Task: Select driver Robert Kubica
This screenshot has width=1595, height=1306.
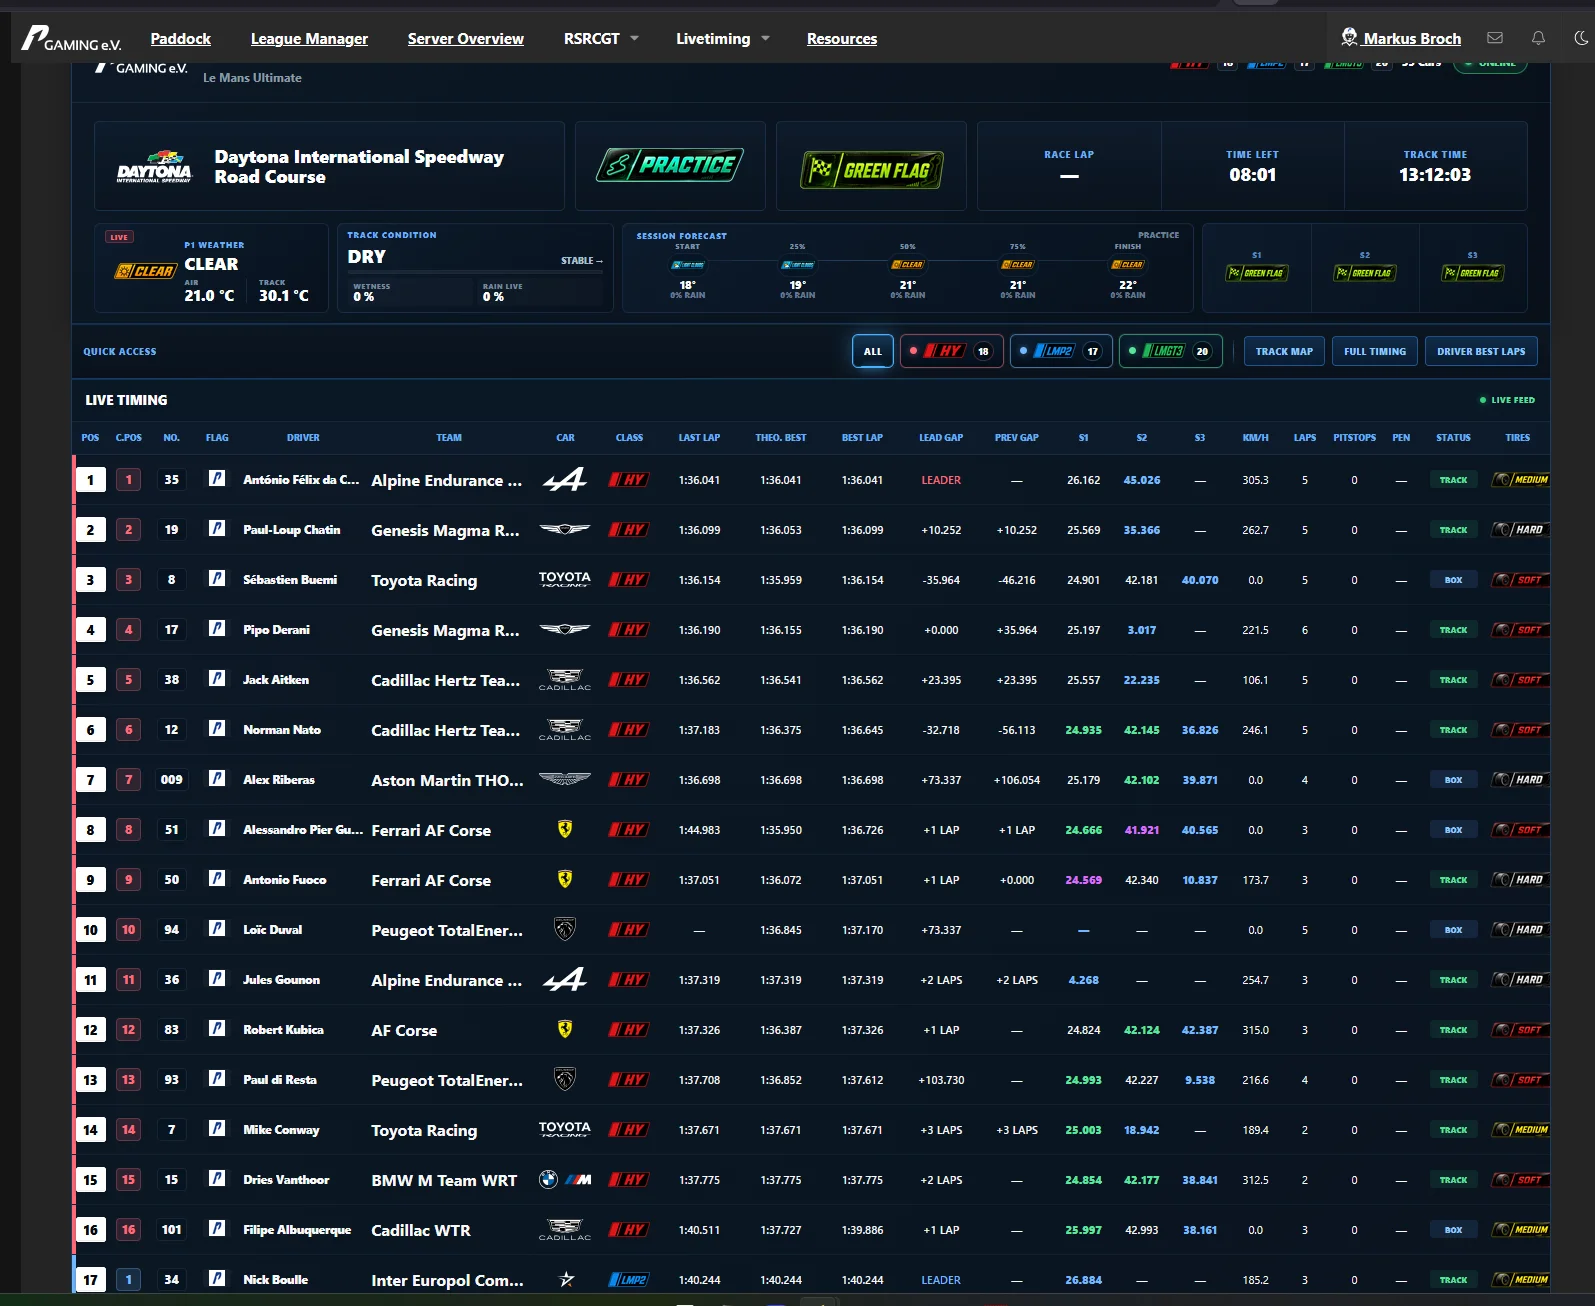Action: click(x=283, y=1030)
